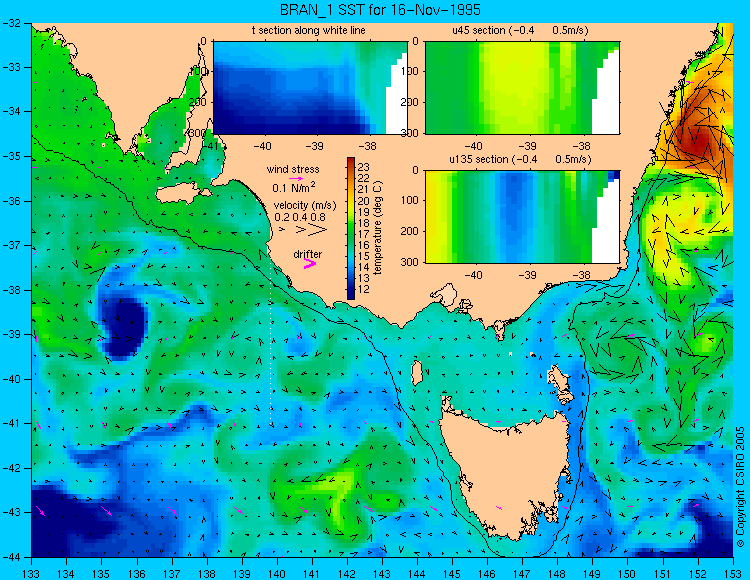Viewport: 750px width, 580px height.
Task: Click the -38 latitude axis label
Action: [x=11, y=290]
